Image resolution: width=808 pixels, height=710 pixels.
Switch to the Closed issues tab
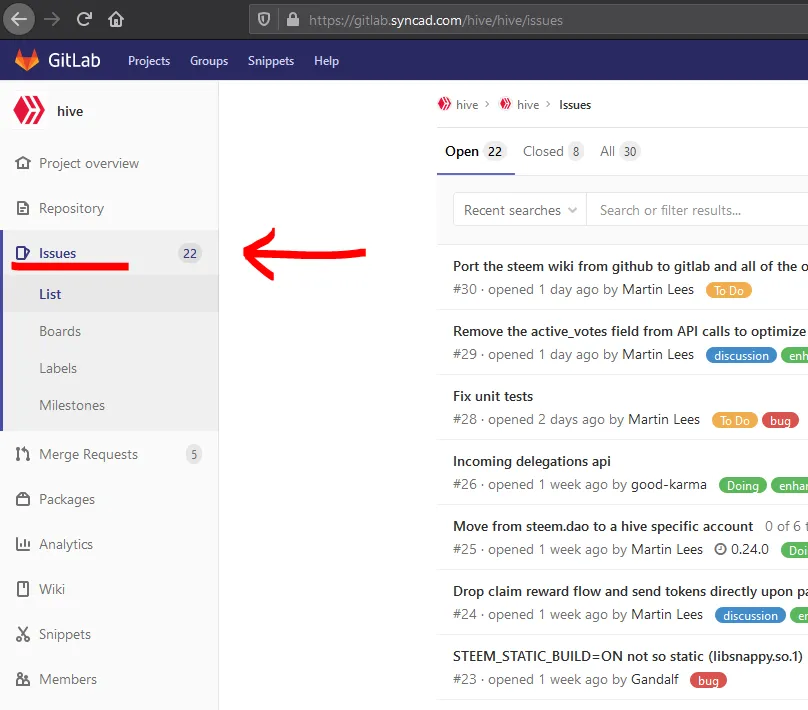(x=552, y=151)
